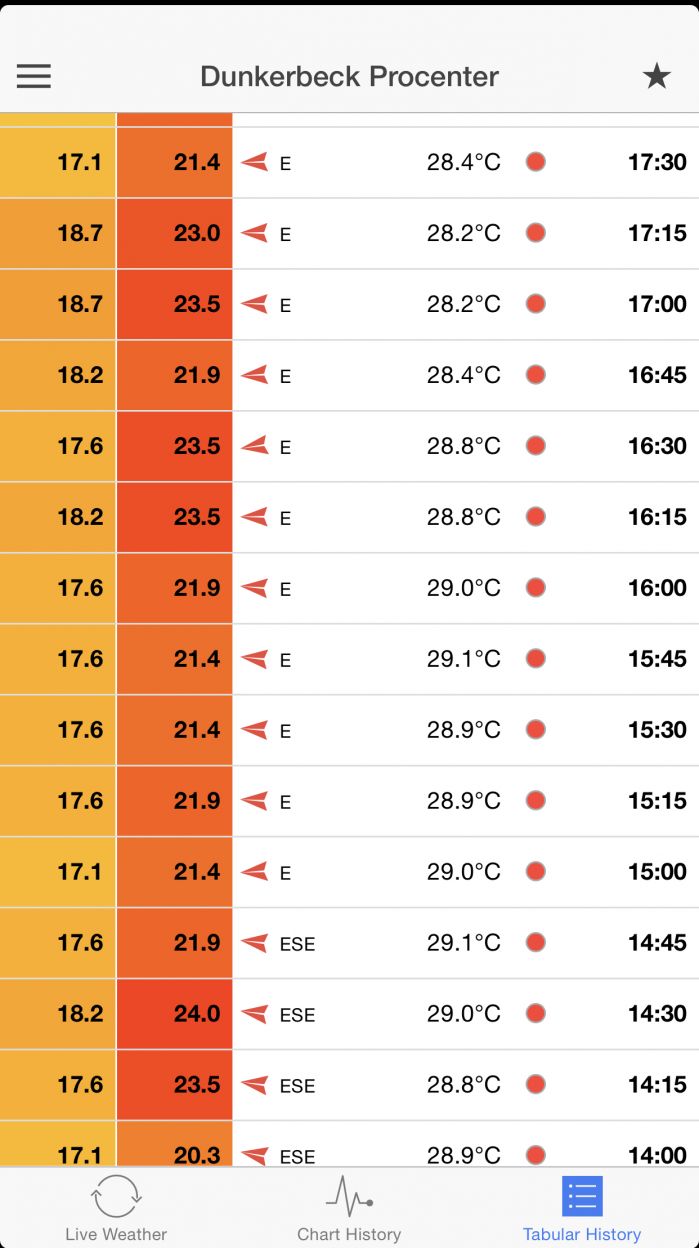Viewport: 699px width, 1248px height.
Task: Select the 17:15 time entry
Action: 657,233
